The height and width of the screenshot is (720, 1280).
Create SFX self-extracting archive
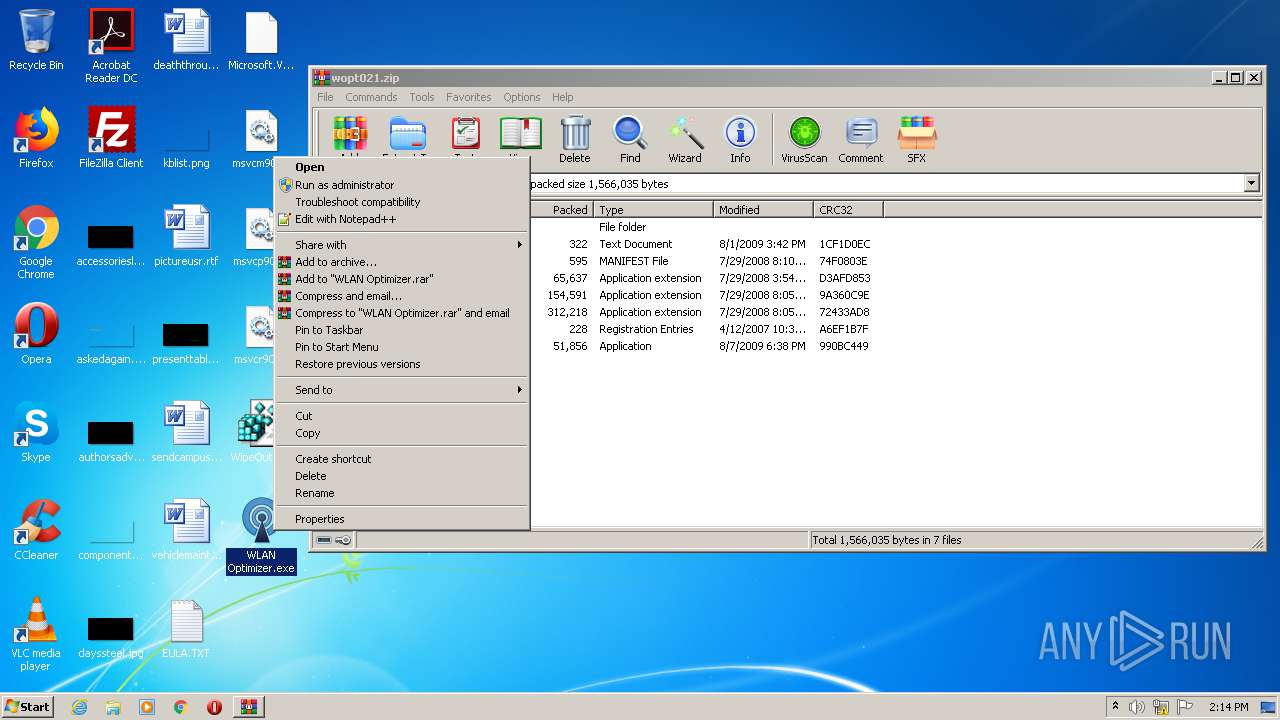(916, 139)
